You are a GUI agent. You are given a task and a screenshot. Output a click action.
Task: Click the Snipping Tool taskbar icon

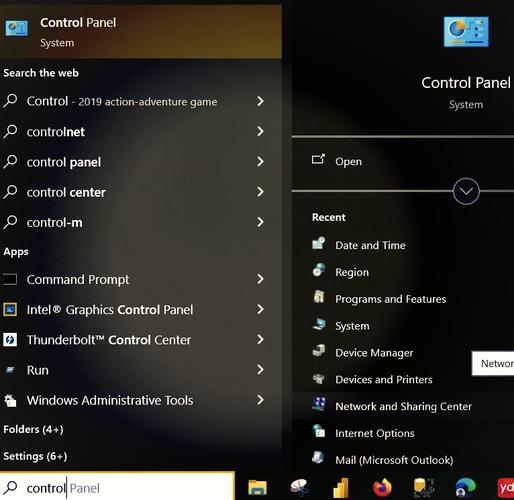coord(299,488)
